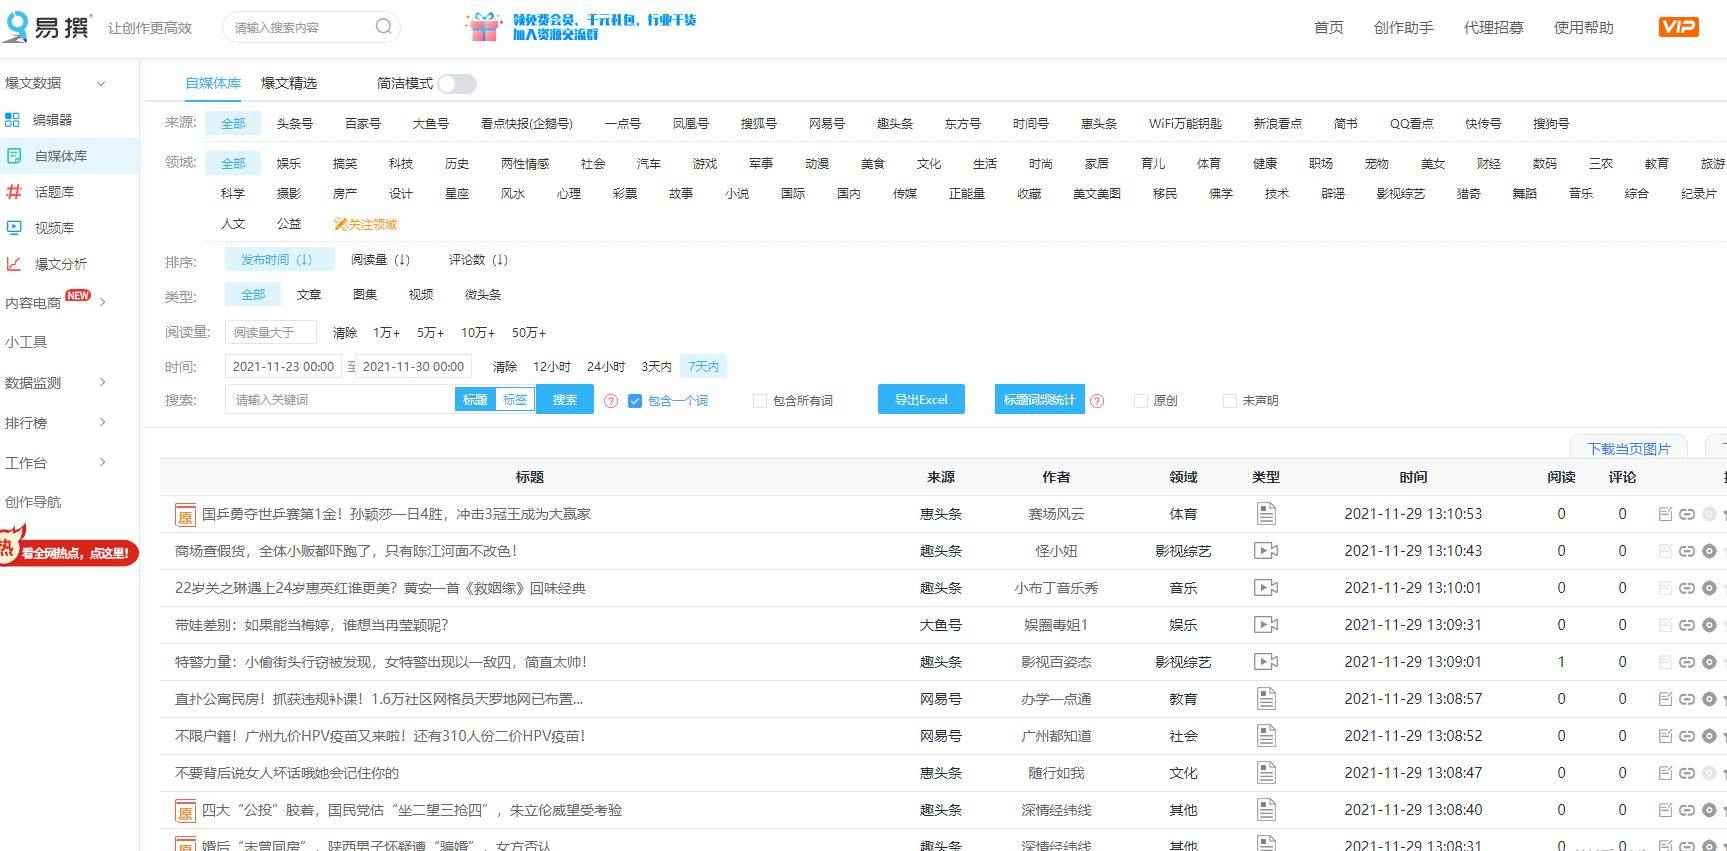The height and width of the screenshot is (851, 1727).
Task: Click link icon for 国乒勇夺世乒赛第1金 row
Action: (x=1686, y=514)
